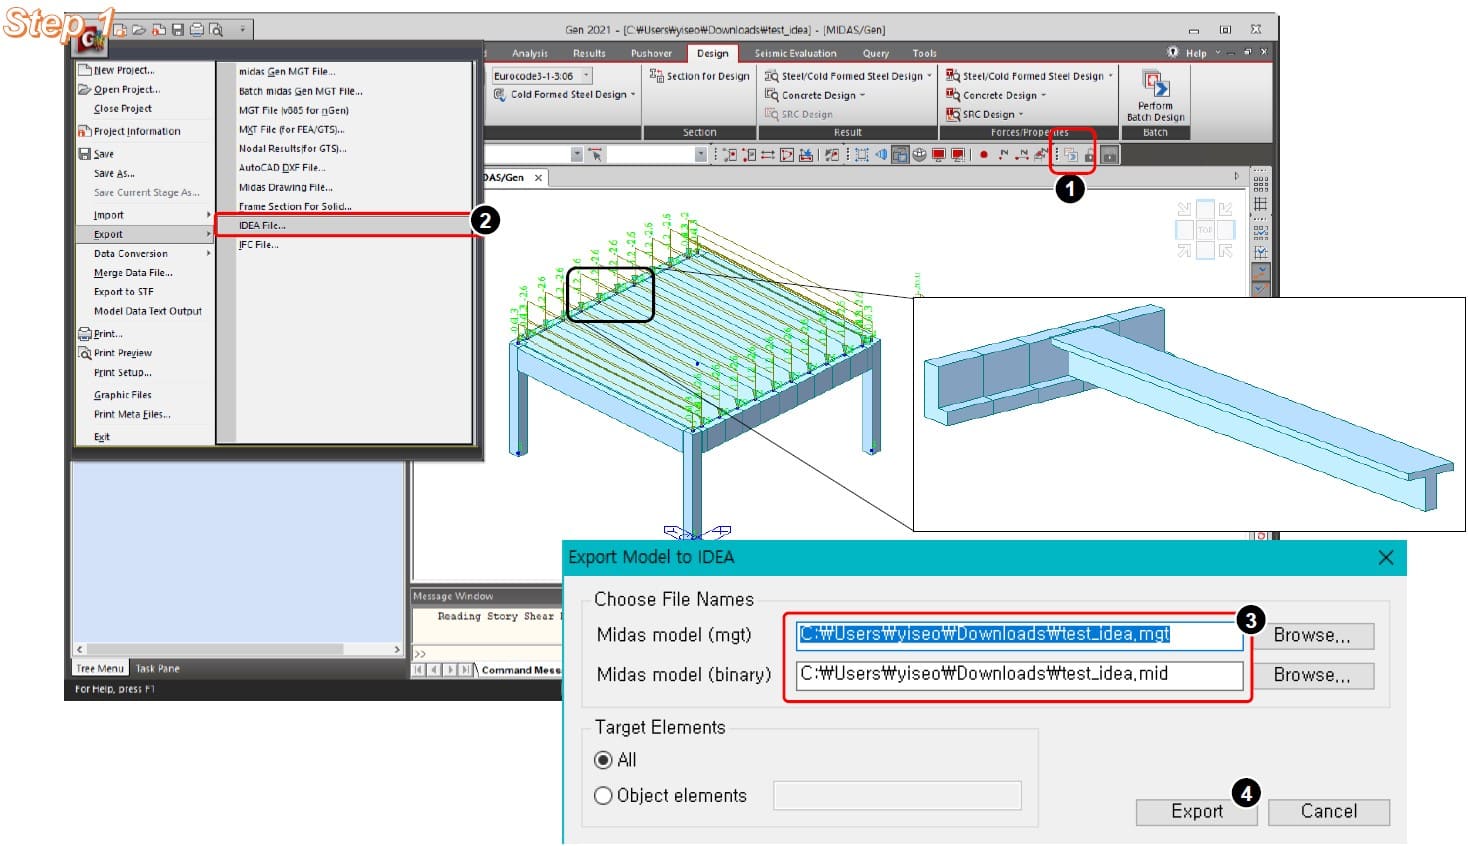Switch to the Results ribbon tab
This screenshot has width=1468, height=846.
tap(589, 54)
